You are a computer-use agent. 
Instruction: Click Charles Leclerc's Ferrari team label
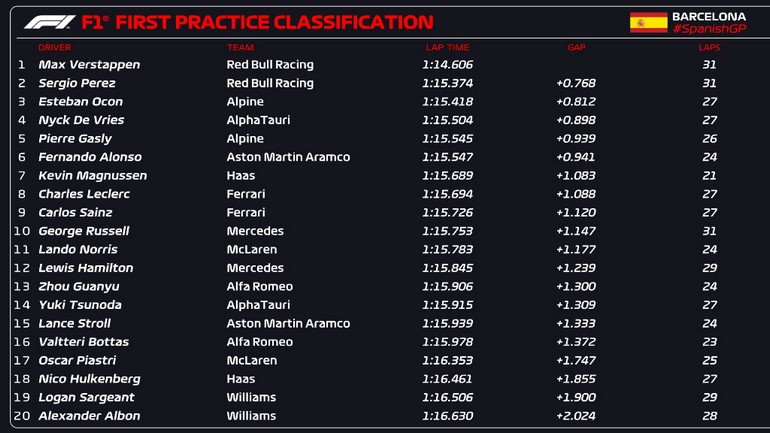coord(246,194)
